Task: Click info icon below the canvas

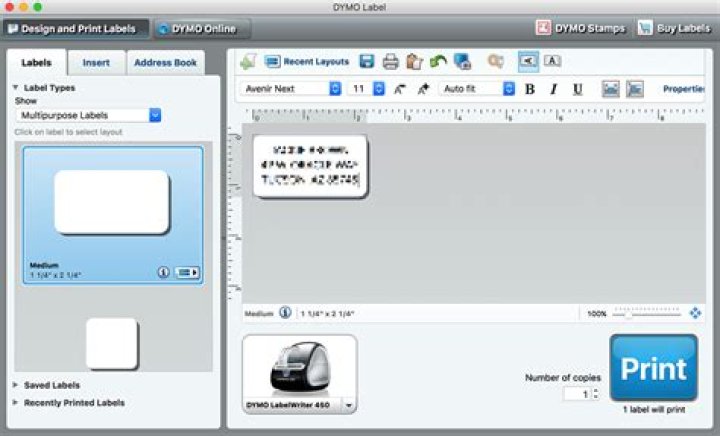Action: (285, 313)
